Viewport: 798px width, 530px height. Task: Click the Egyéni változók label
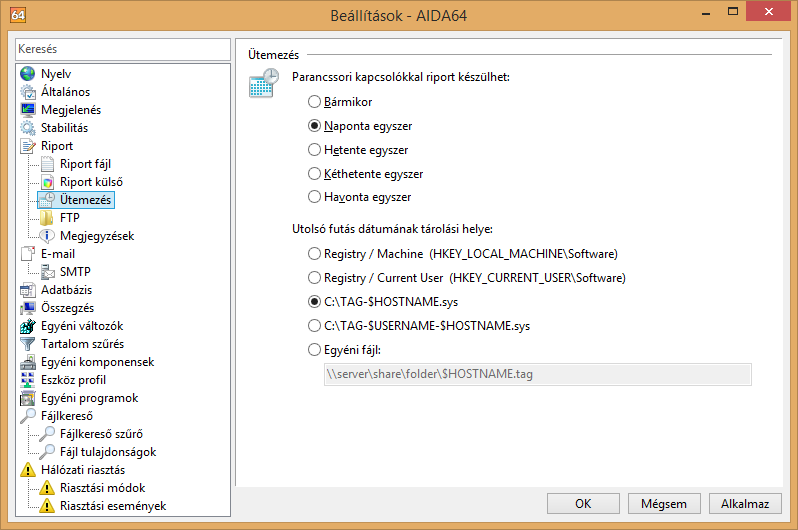tap(82, 326)
